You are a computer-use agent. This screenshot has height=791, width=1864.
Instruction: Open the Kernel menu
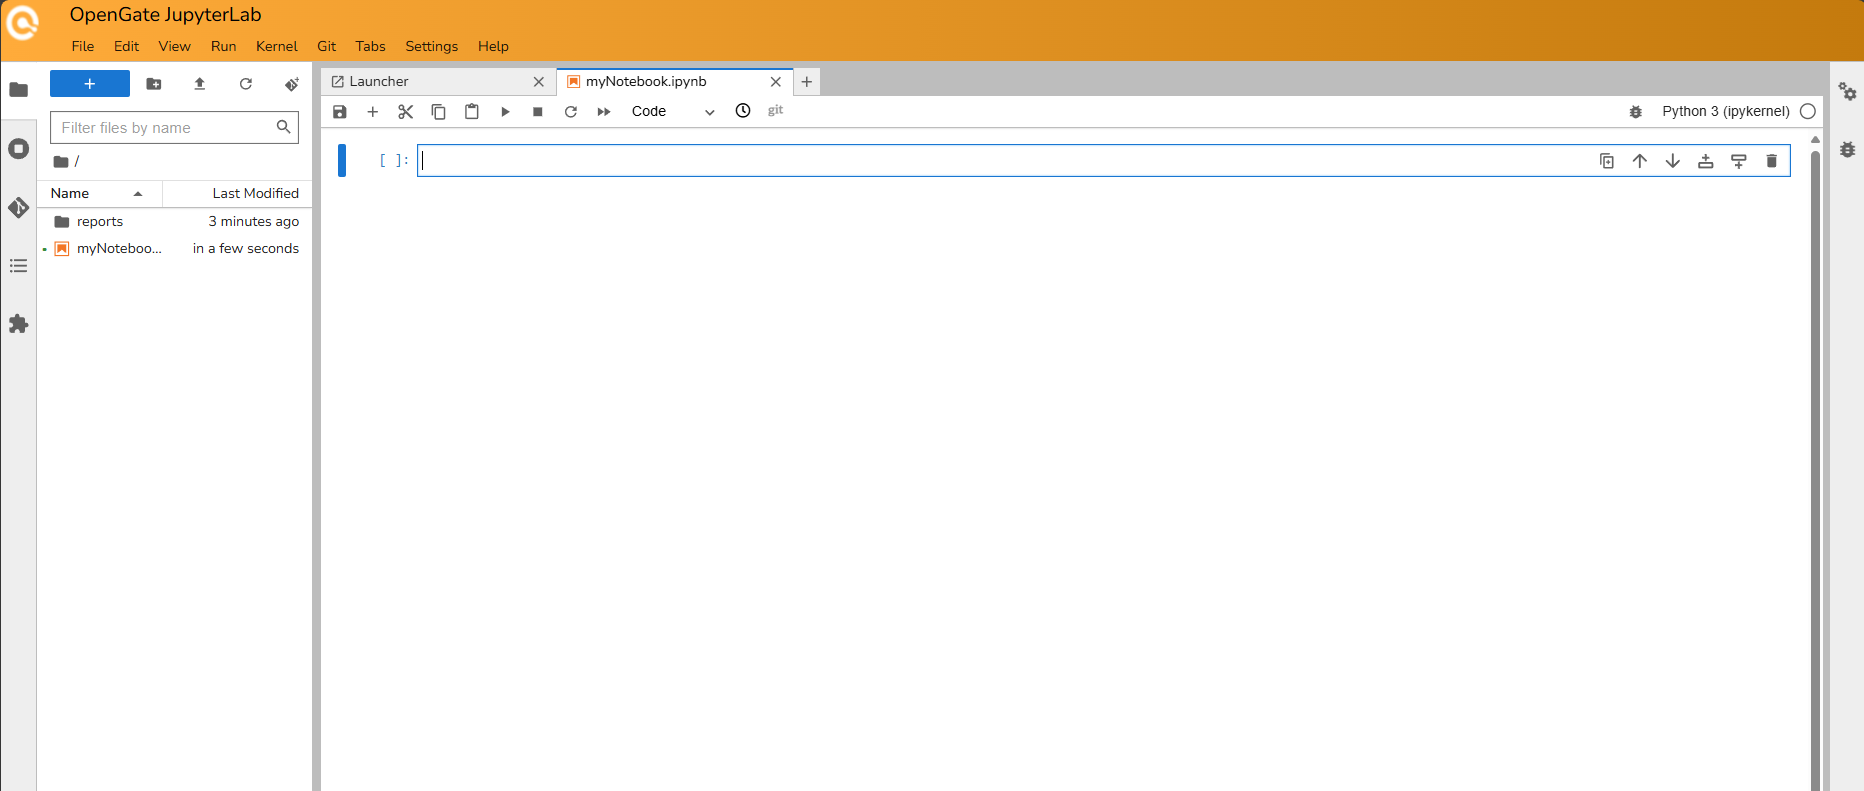tap(276, 46)
